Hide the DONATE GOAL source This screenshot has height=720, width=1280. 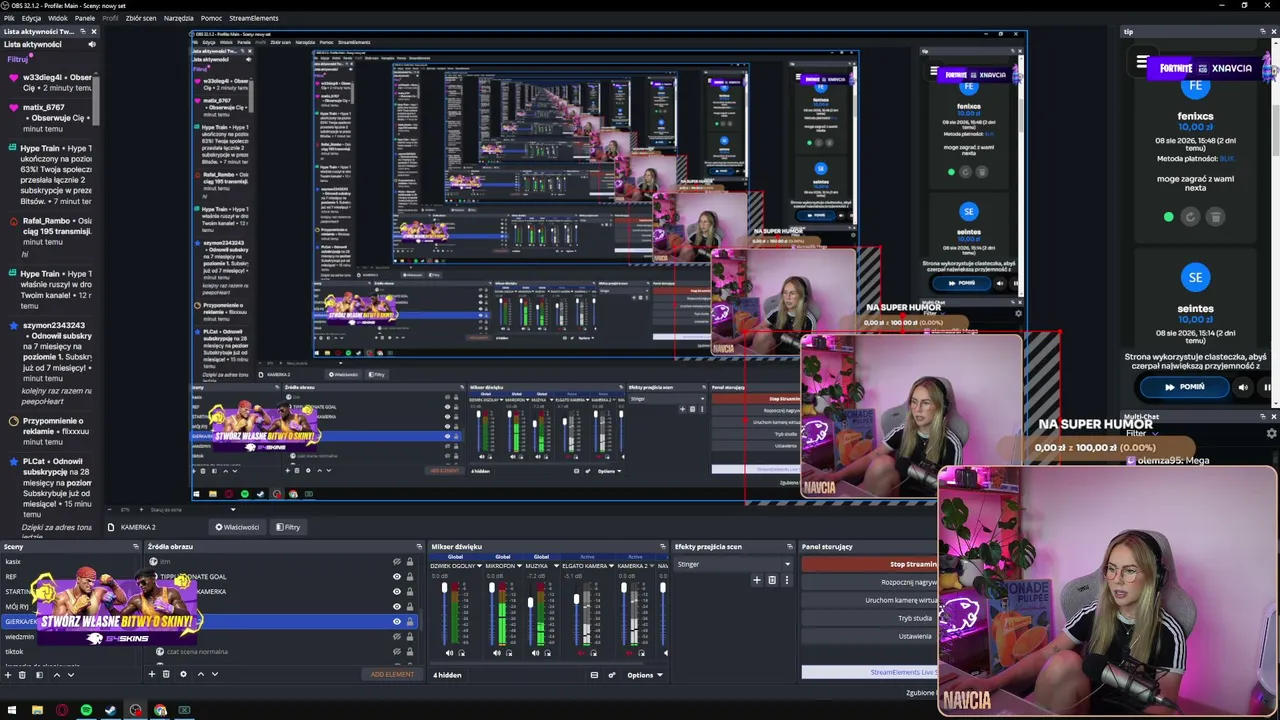pos(397,577)
